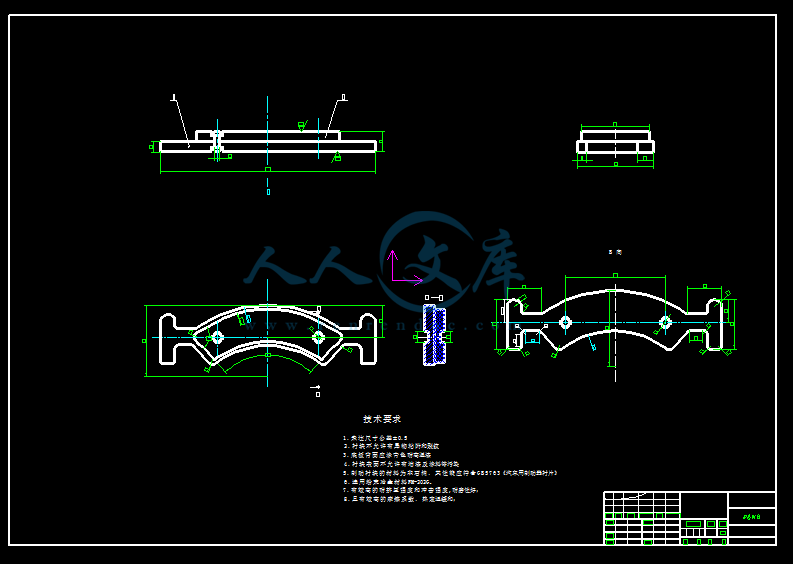Click the 技术要求 technical requirements heading
Image resolution: width=793 pixels, height=564 pixels.
(x=381, y=419)
